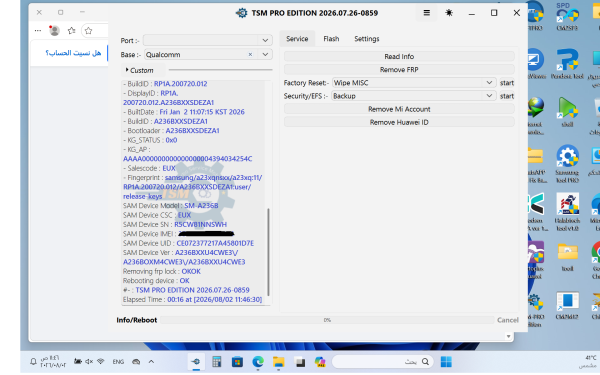Open the TSM hamburger menu

426,13
